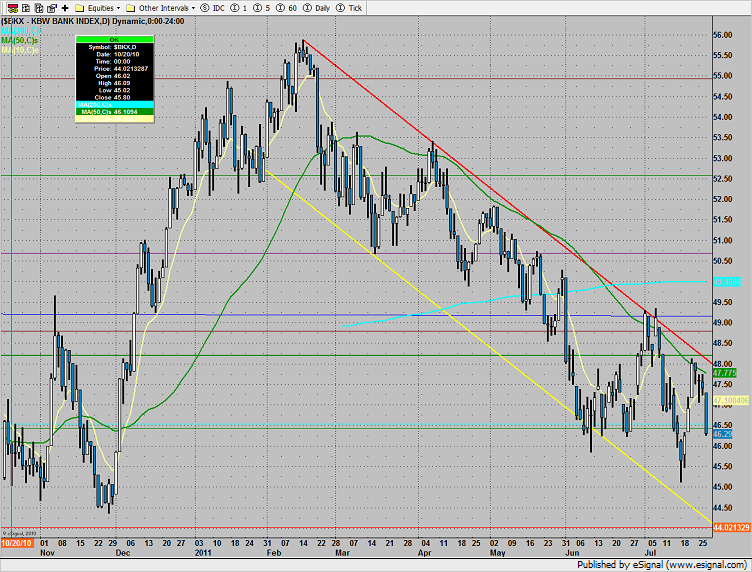Click the green 47.775 price axis label
This screenshot has height=572, width=752.
[725, 373]
